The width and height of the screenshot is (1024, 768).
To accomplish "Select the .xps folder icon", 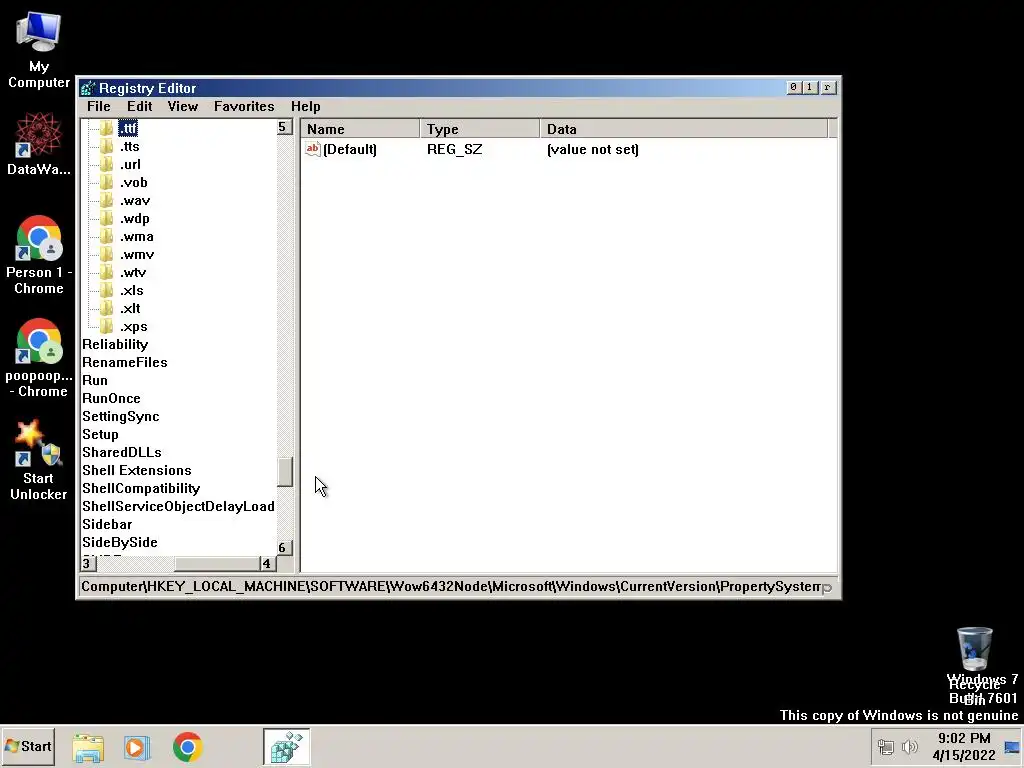I will tap(107, 326).
